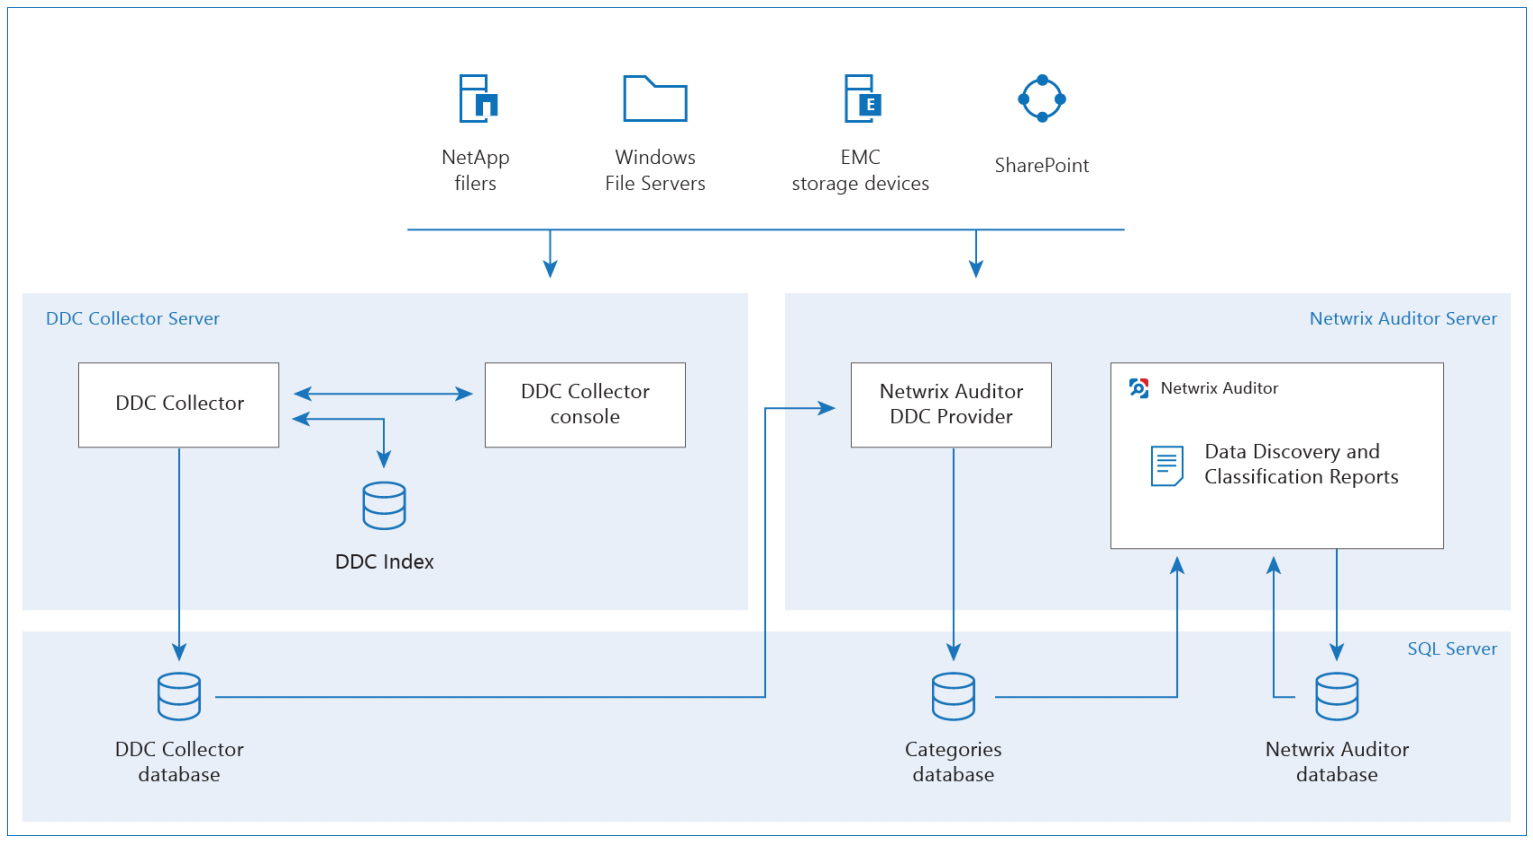
Task: Click the 'DDC Index' caption
Action: pyautogui.click(x=384, y=561)
